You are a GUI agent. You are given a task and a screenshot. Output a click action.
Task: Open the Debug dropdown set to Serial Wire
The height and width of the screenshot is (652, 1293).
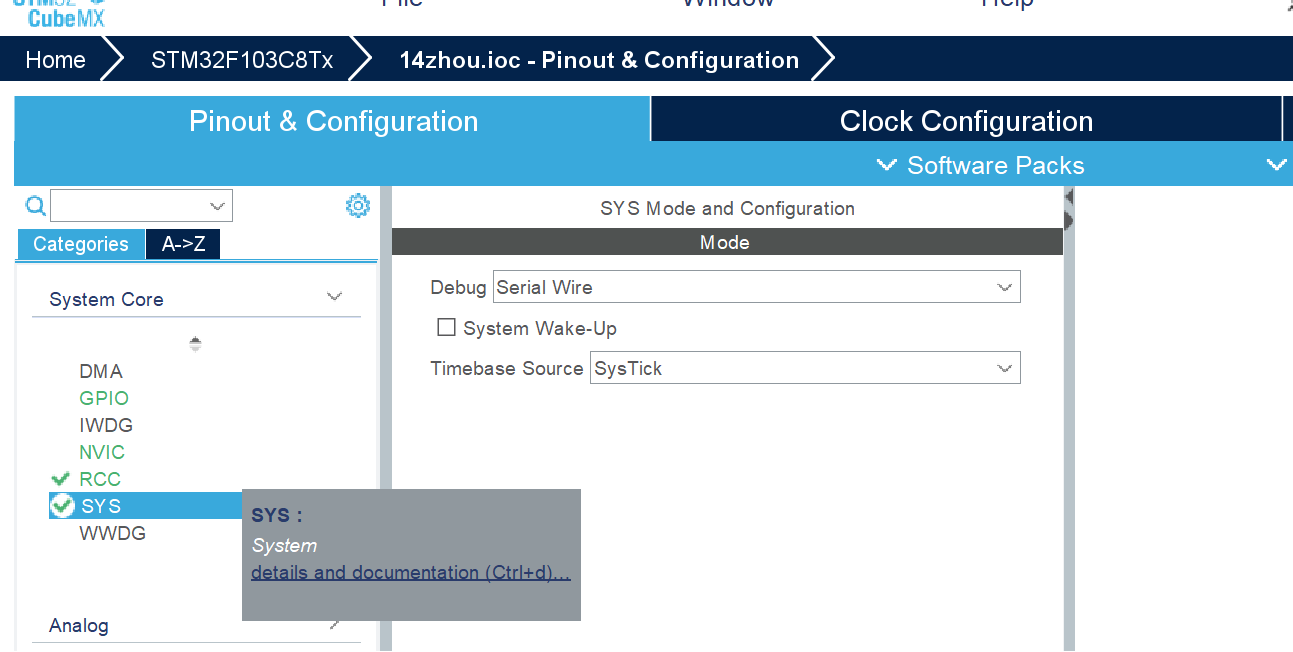[757, 287]
